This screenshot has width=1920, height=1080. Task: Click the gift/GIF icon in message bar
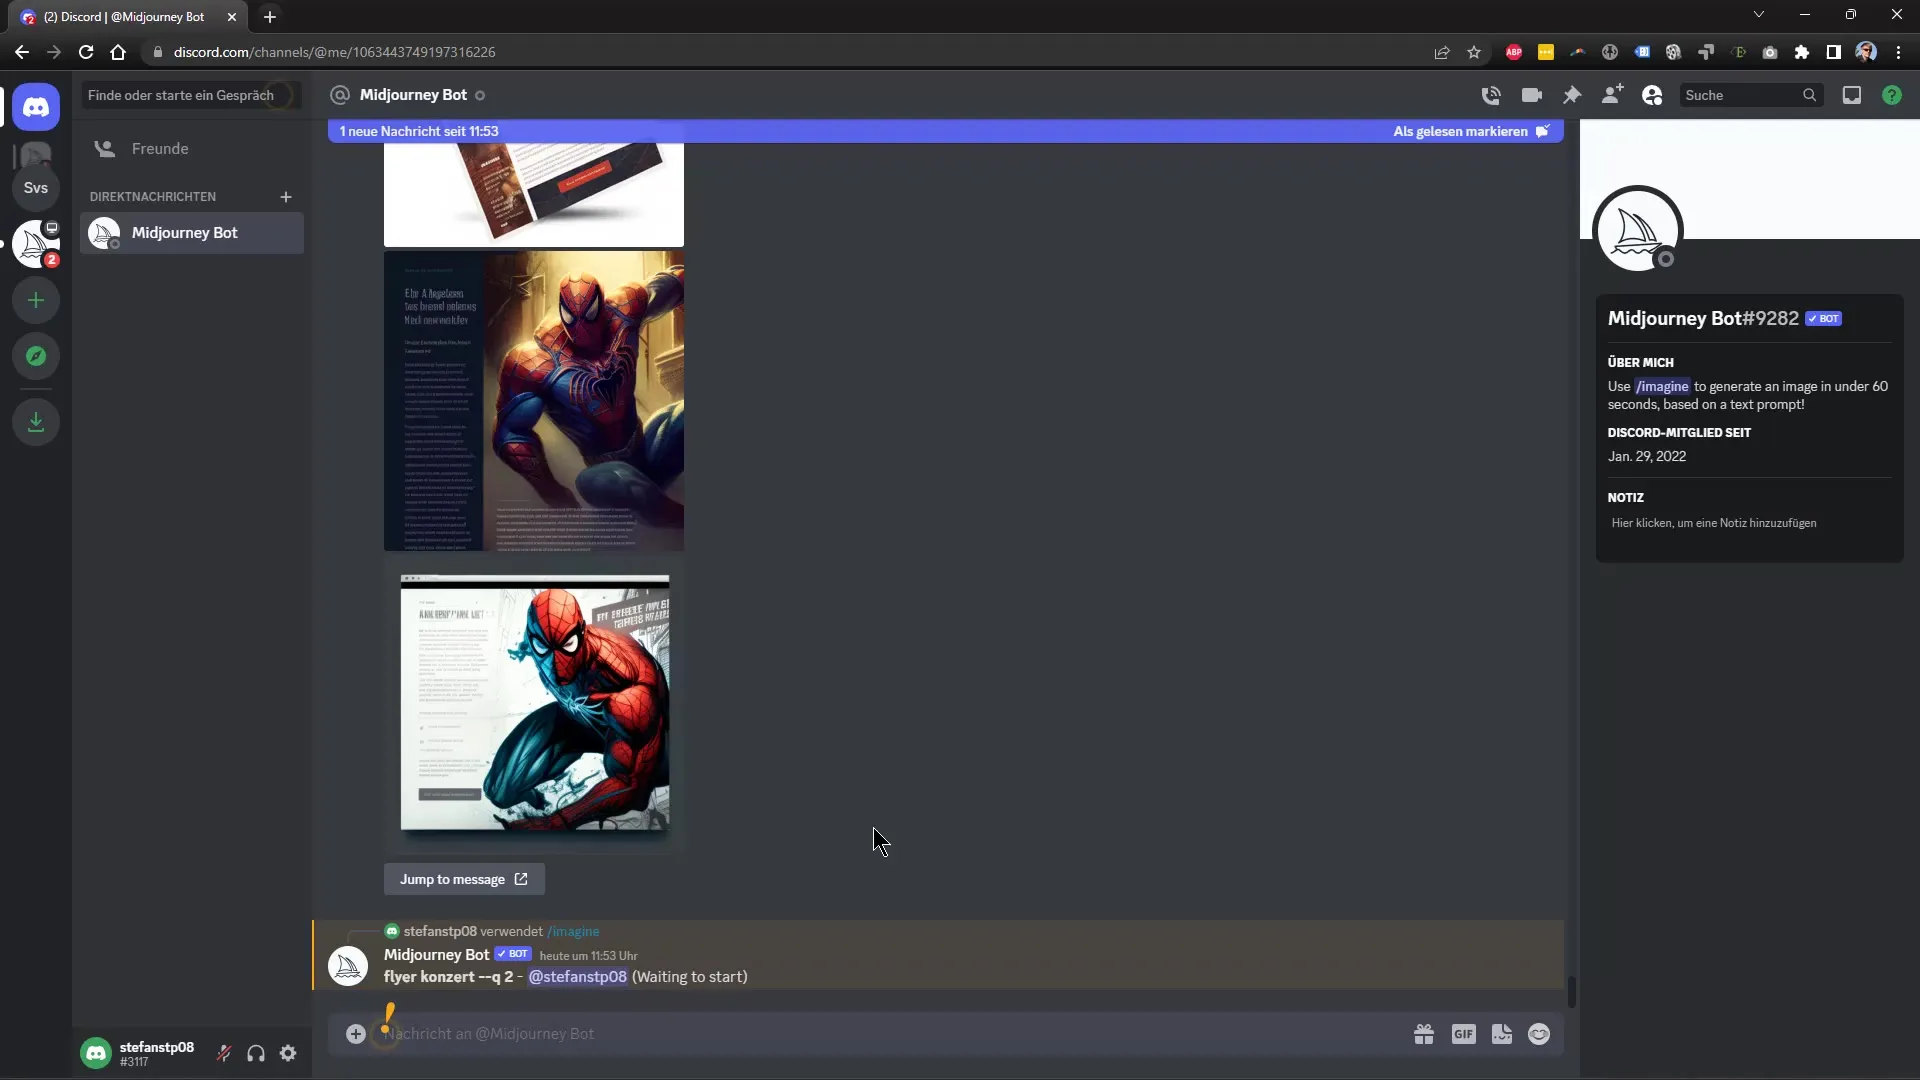click(1423, 1034)
